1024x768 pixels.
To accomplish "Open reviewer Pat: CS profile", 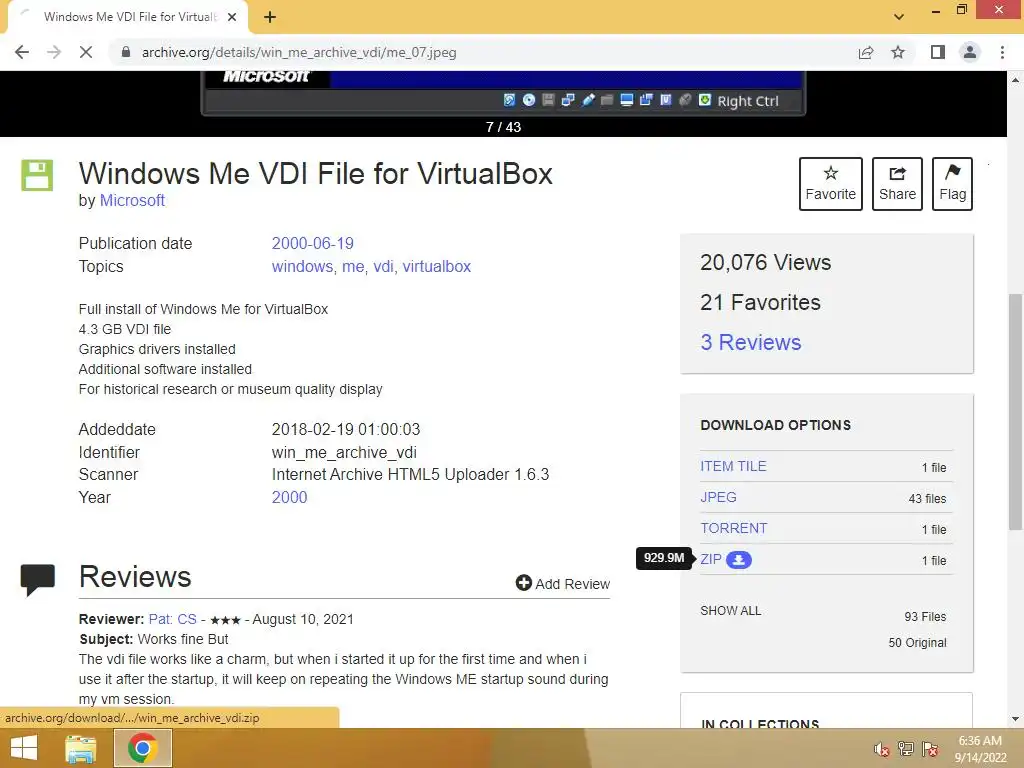I will point(172,619).
